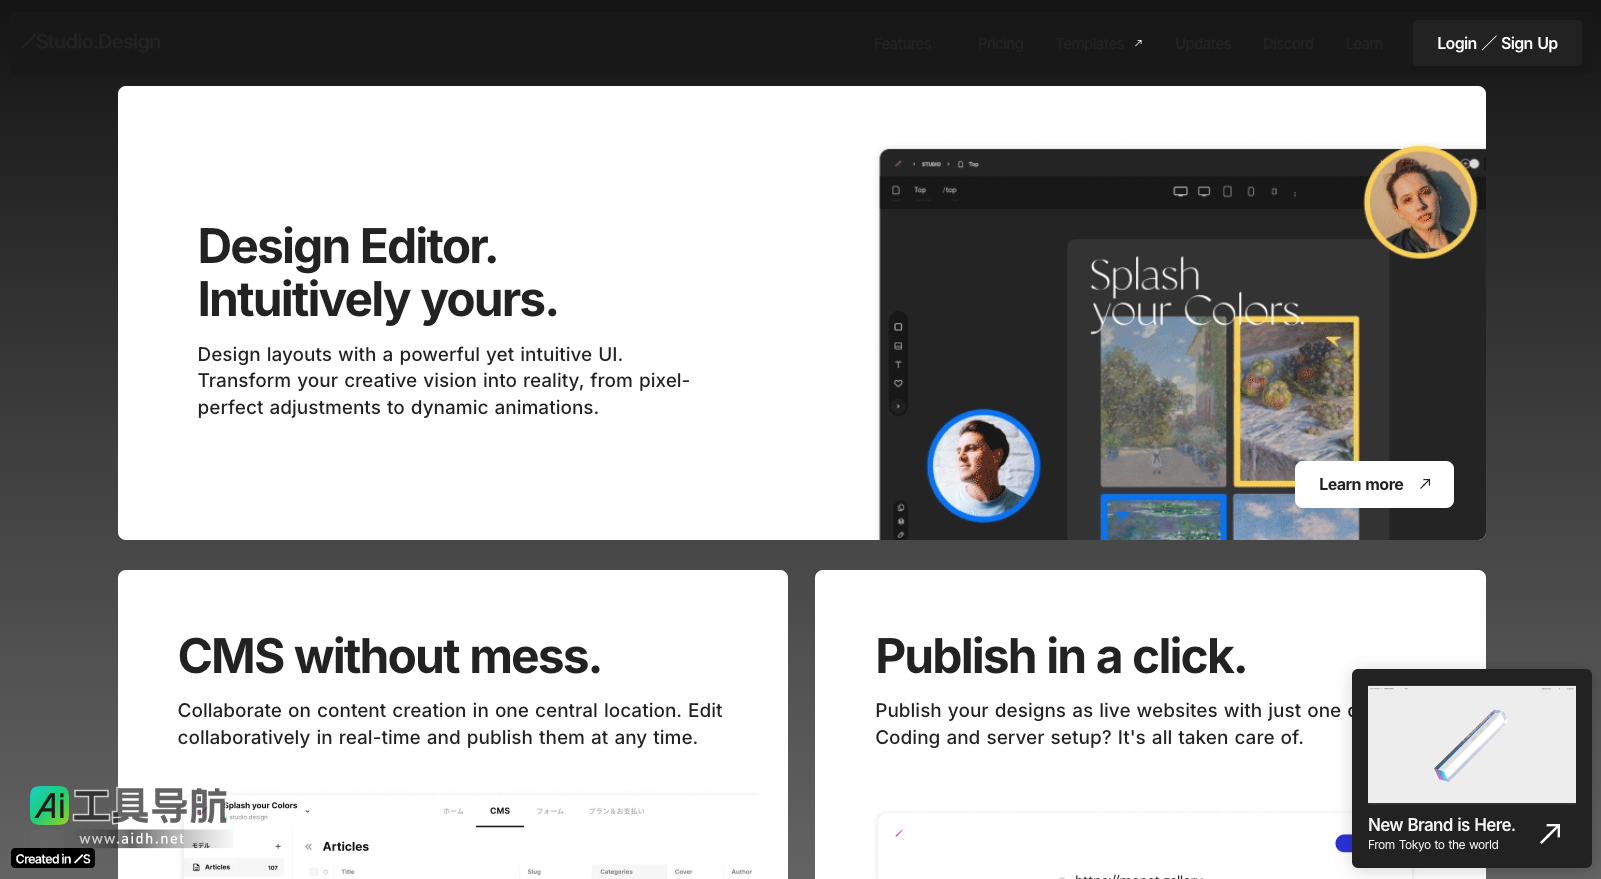Click the Studio.Design logo in header

tap(91, 42)
